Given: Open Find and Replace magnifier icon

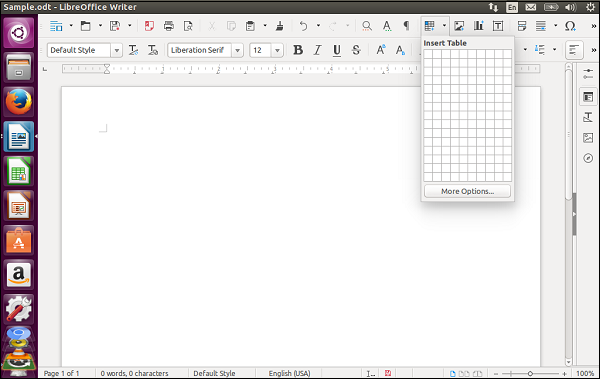Looking at the screenshot, I should (x=367, y=26).
